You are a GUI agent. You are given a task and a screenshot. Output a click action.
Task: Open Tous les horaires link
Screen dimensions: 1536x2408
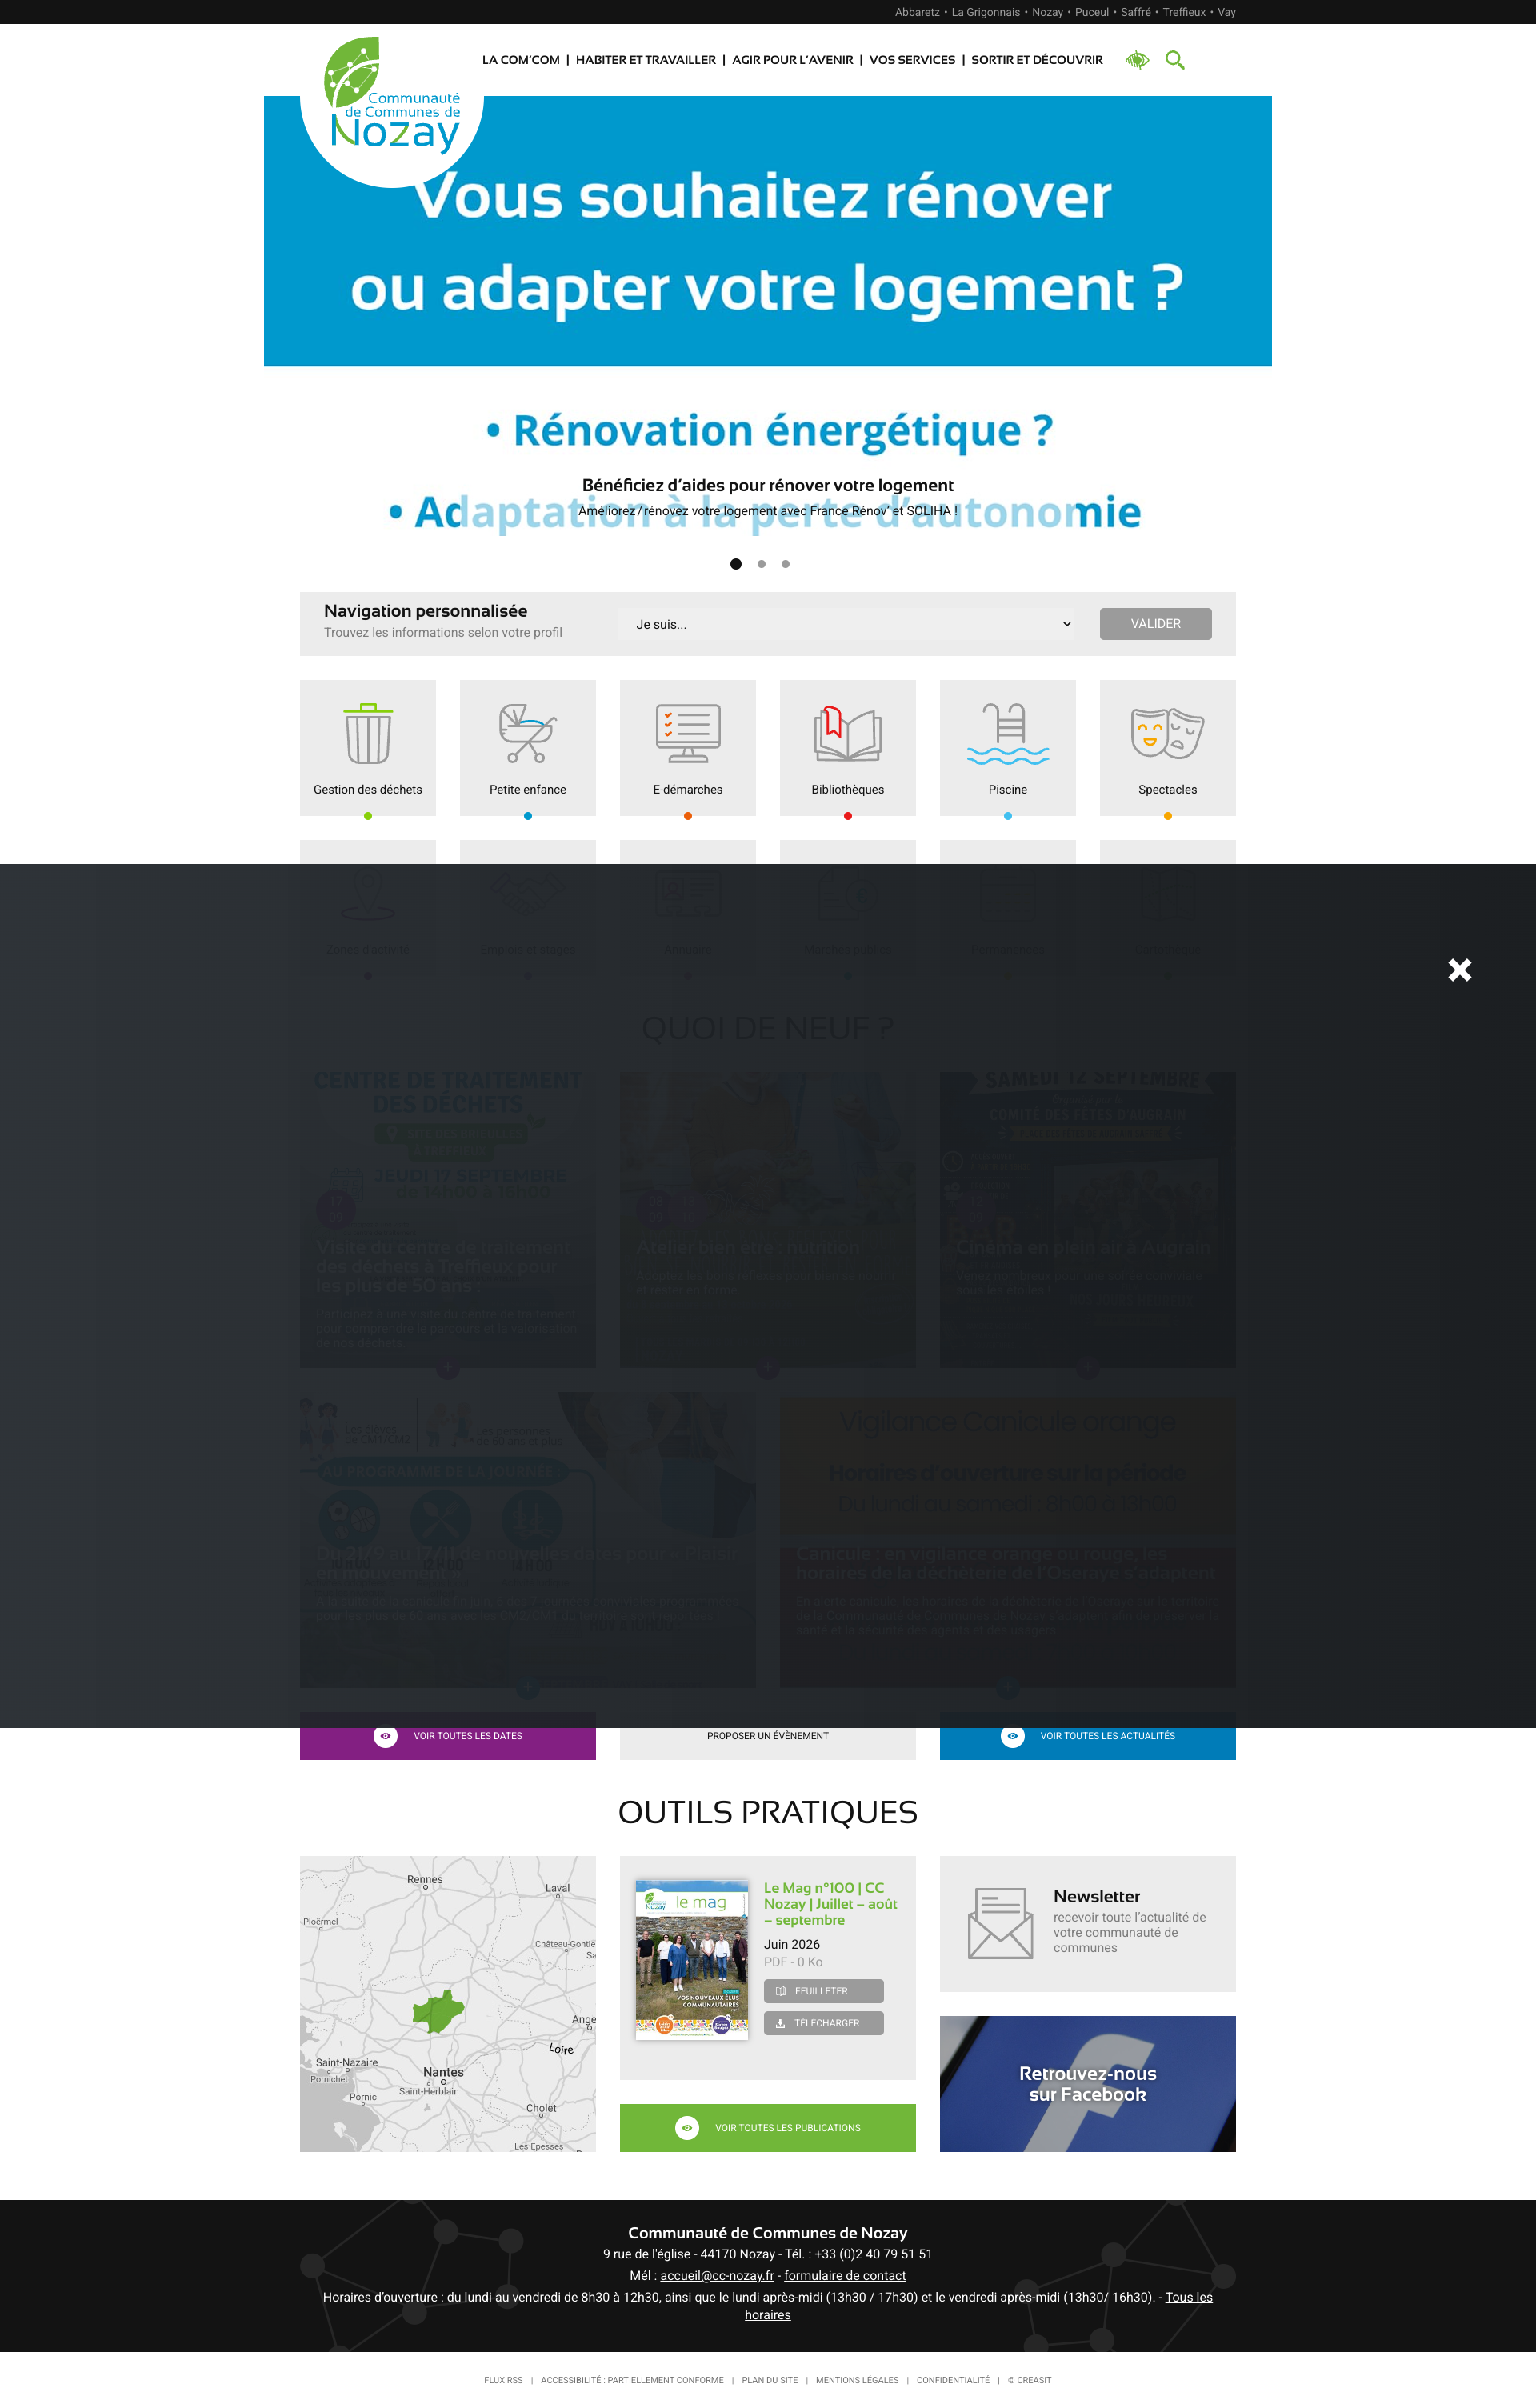click(1189, 2297)
